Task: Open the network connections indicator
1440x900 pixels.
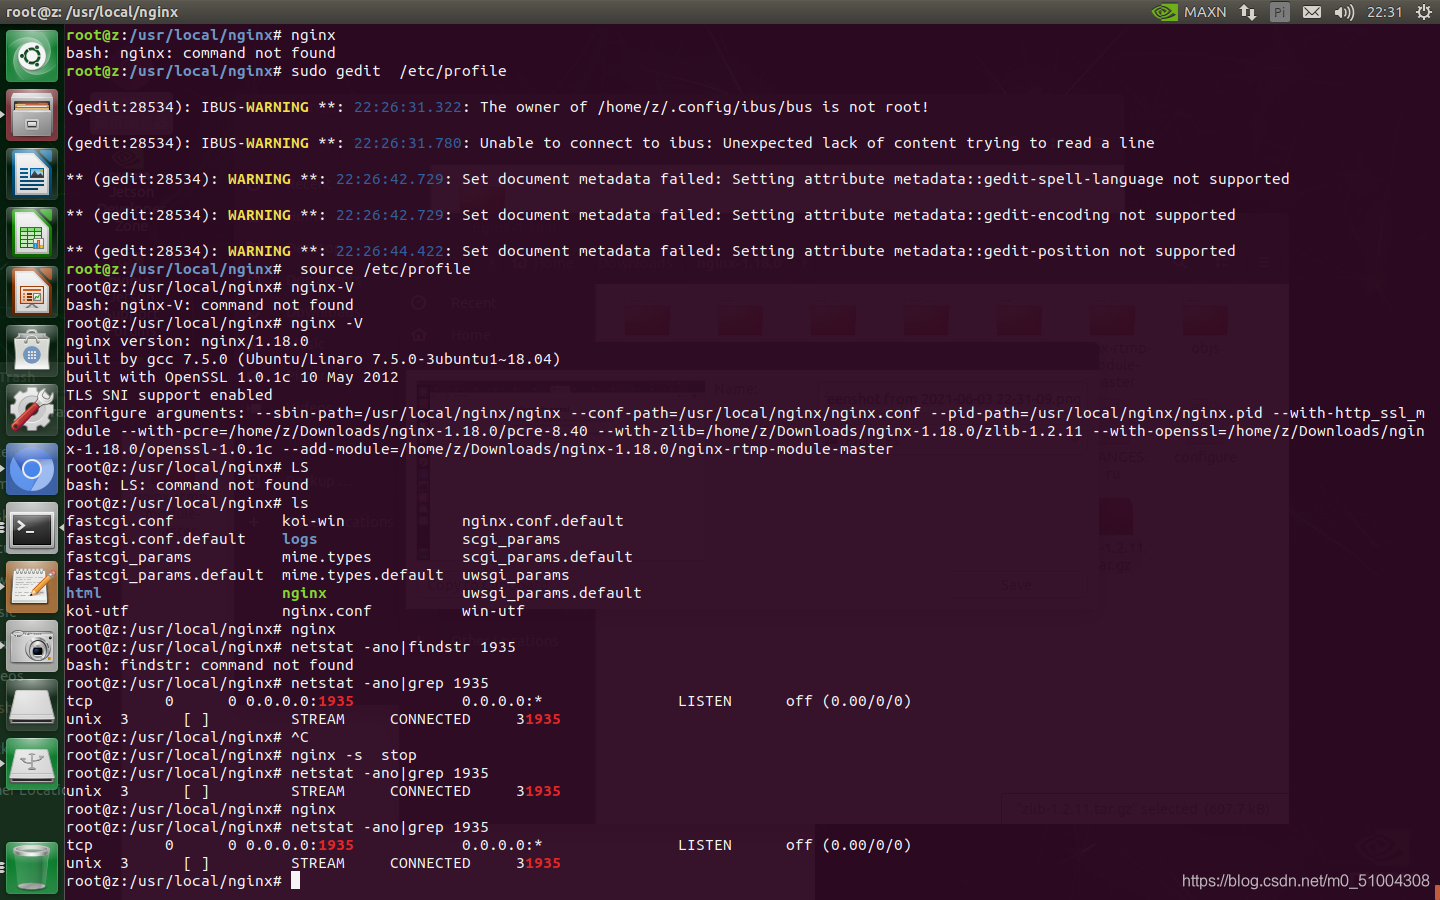Action: tap(1248, 12)
